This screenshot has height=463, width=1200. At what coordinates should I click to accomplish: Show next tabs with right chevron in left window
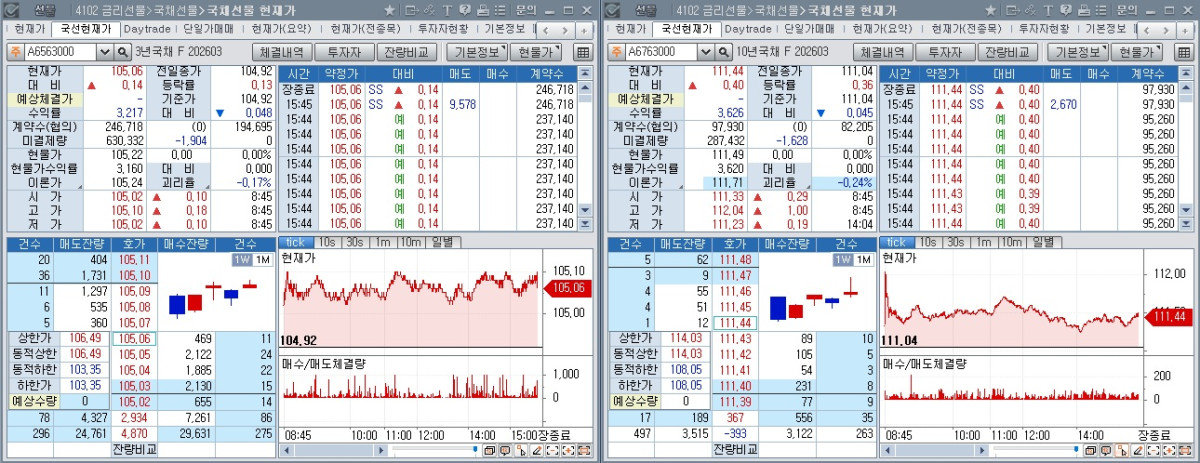(x=566, y=31)
